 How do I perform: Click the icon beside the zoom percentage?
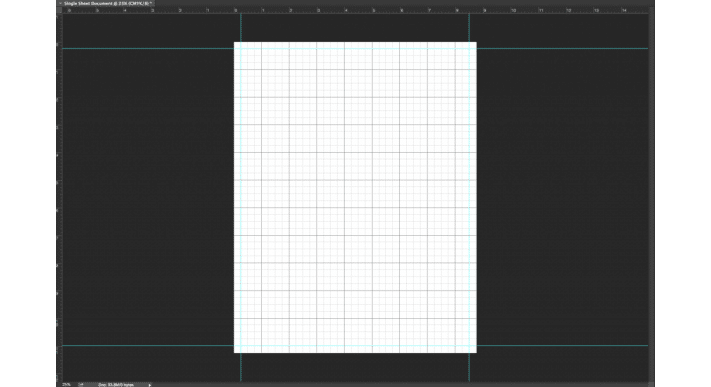(x=81, y=384)
